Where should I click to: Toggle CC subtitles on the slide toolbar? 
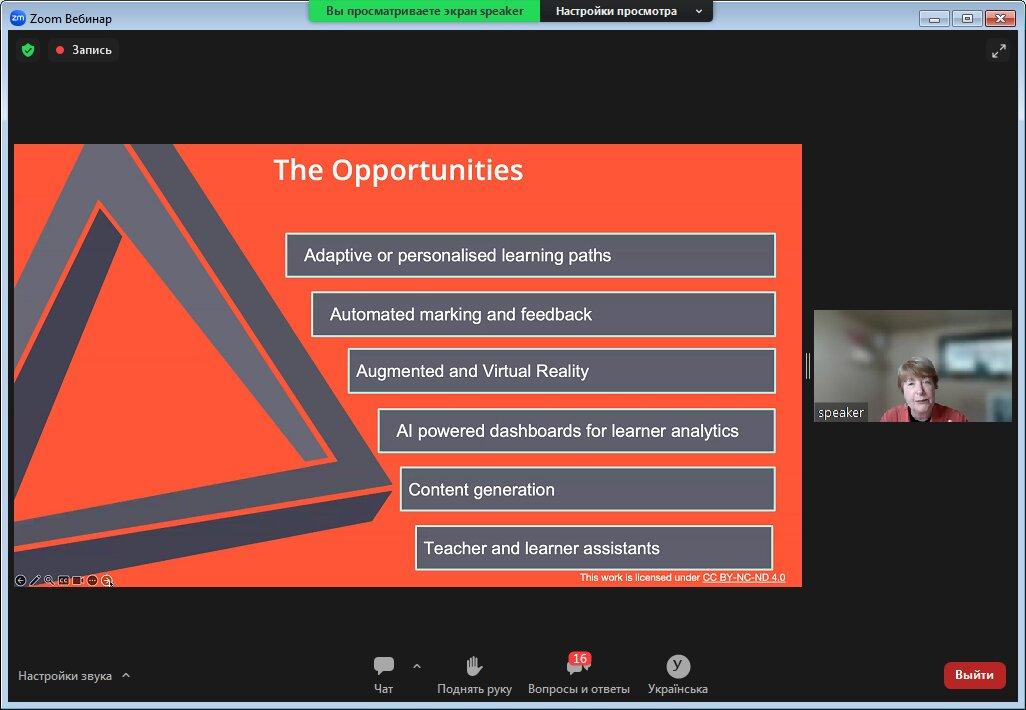click(x=63, y=580)
